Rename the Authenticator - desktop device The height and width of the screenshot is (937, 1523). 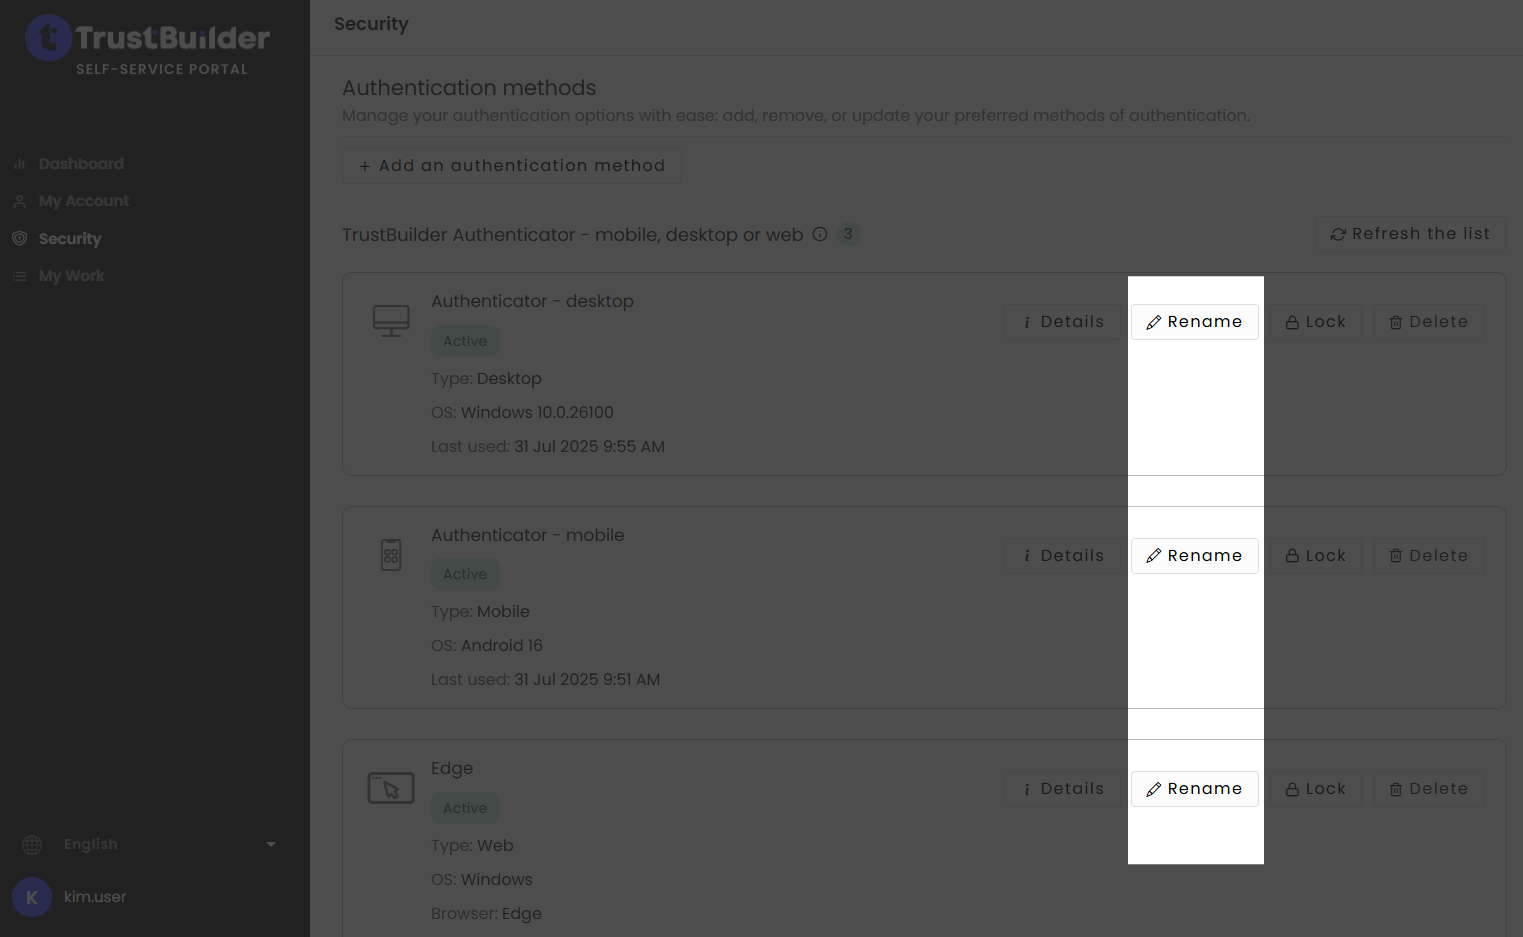[x=1194, y=322]
